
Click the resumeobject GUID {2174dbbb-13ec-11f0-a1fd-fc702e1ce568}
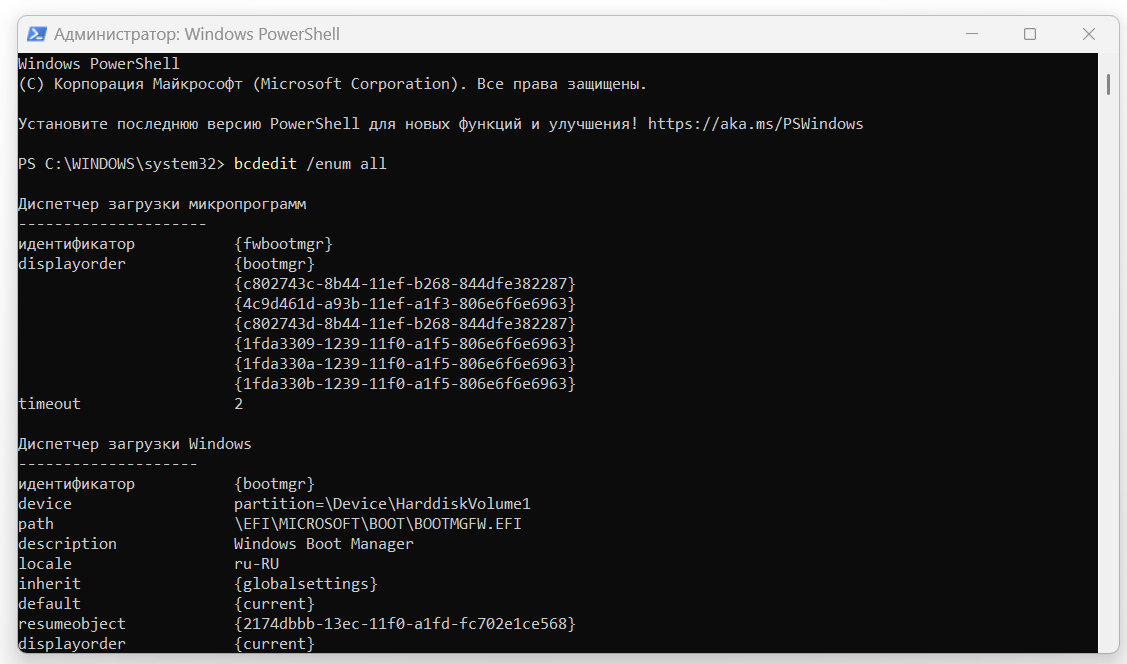tap(405, 624)
